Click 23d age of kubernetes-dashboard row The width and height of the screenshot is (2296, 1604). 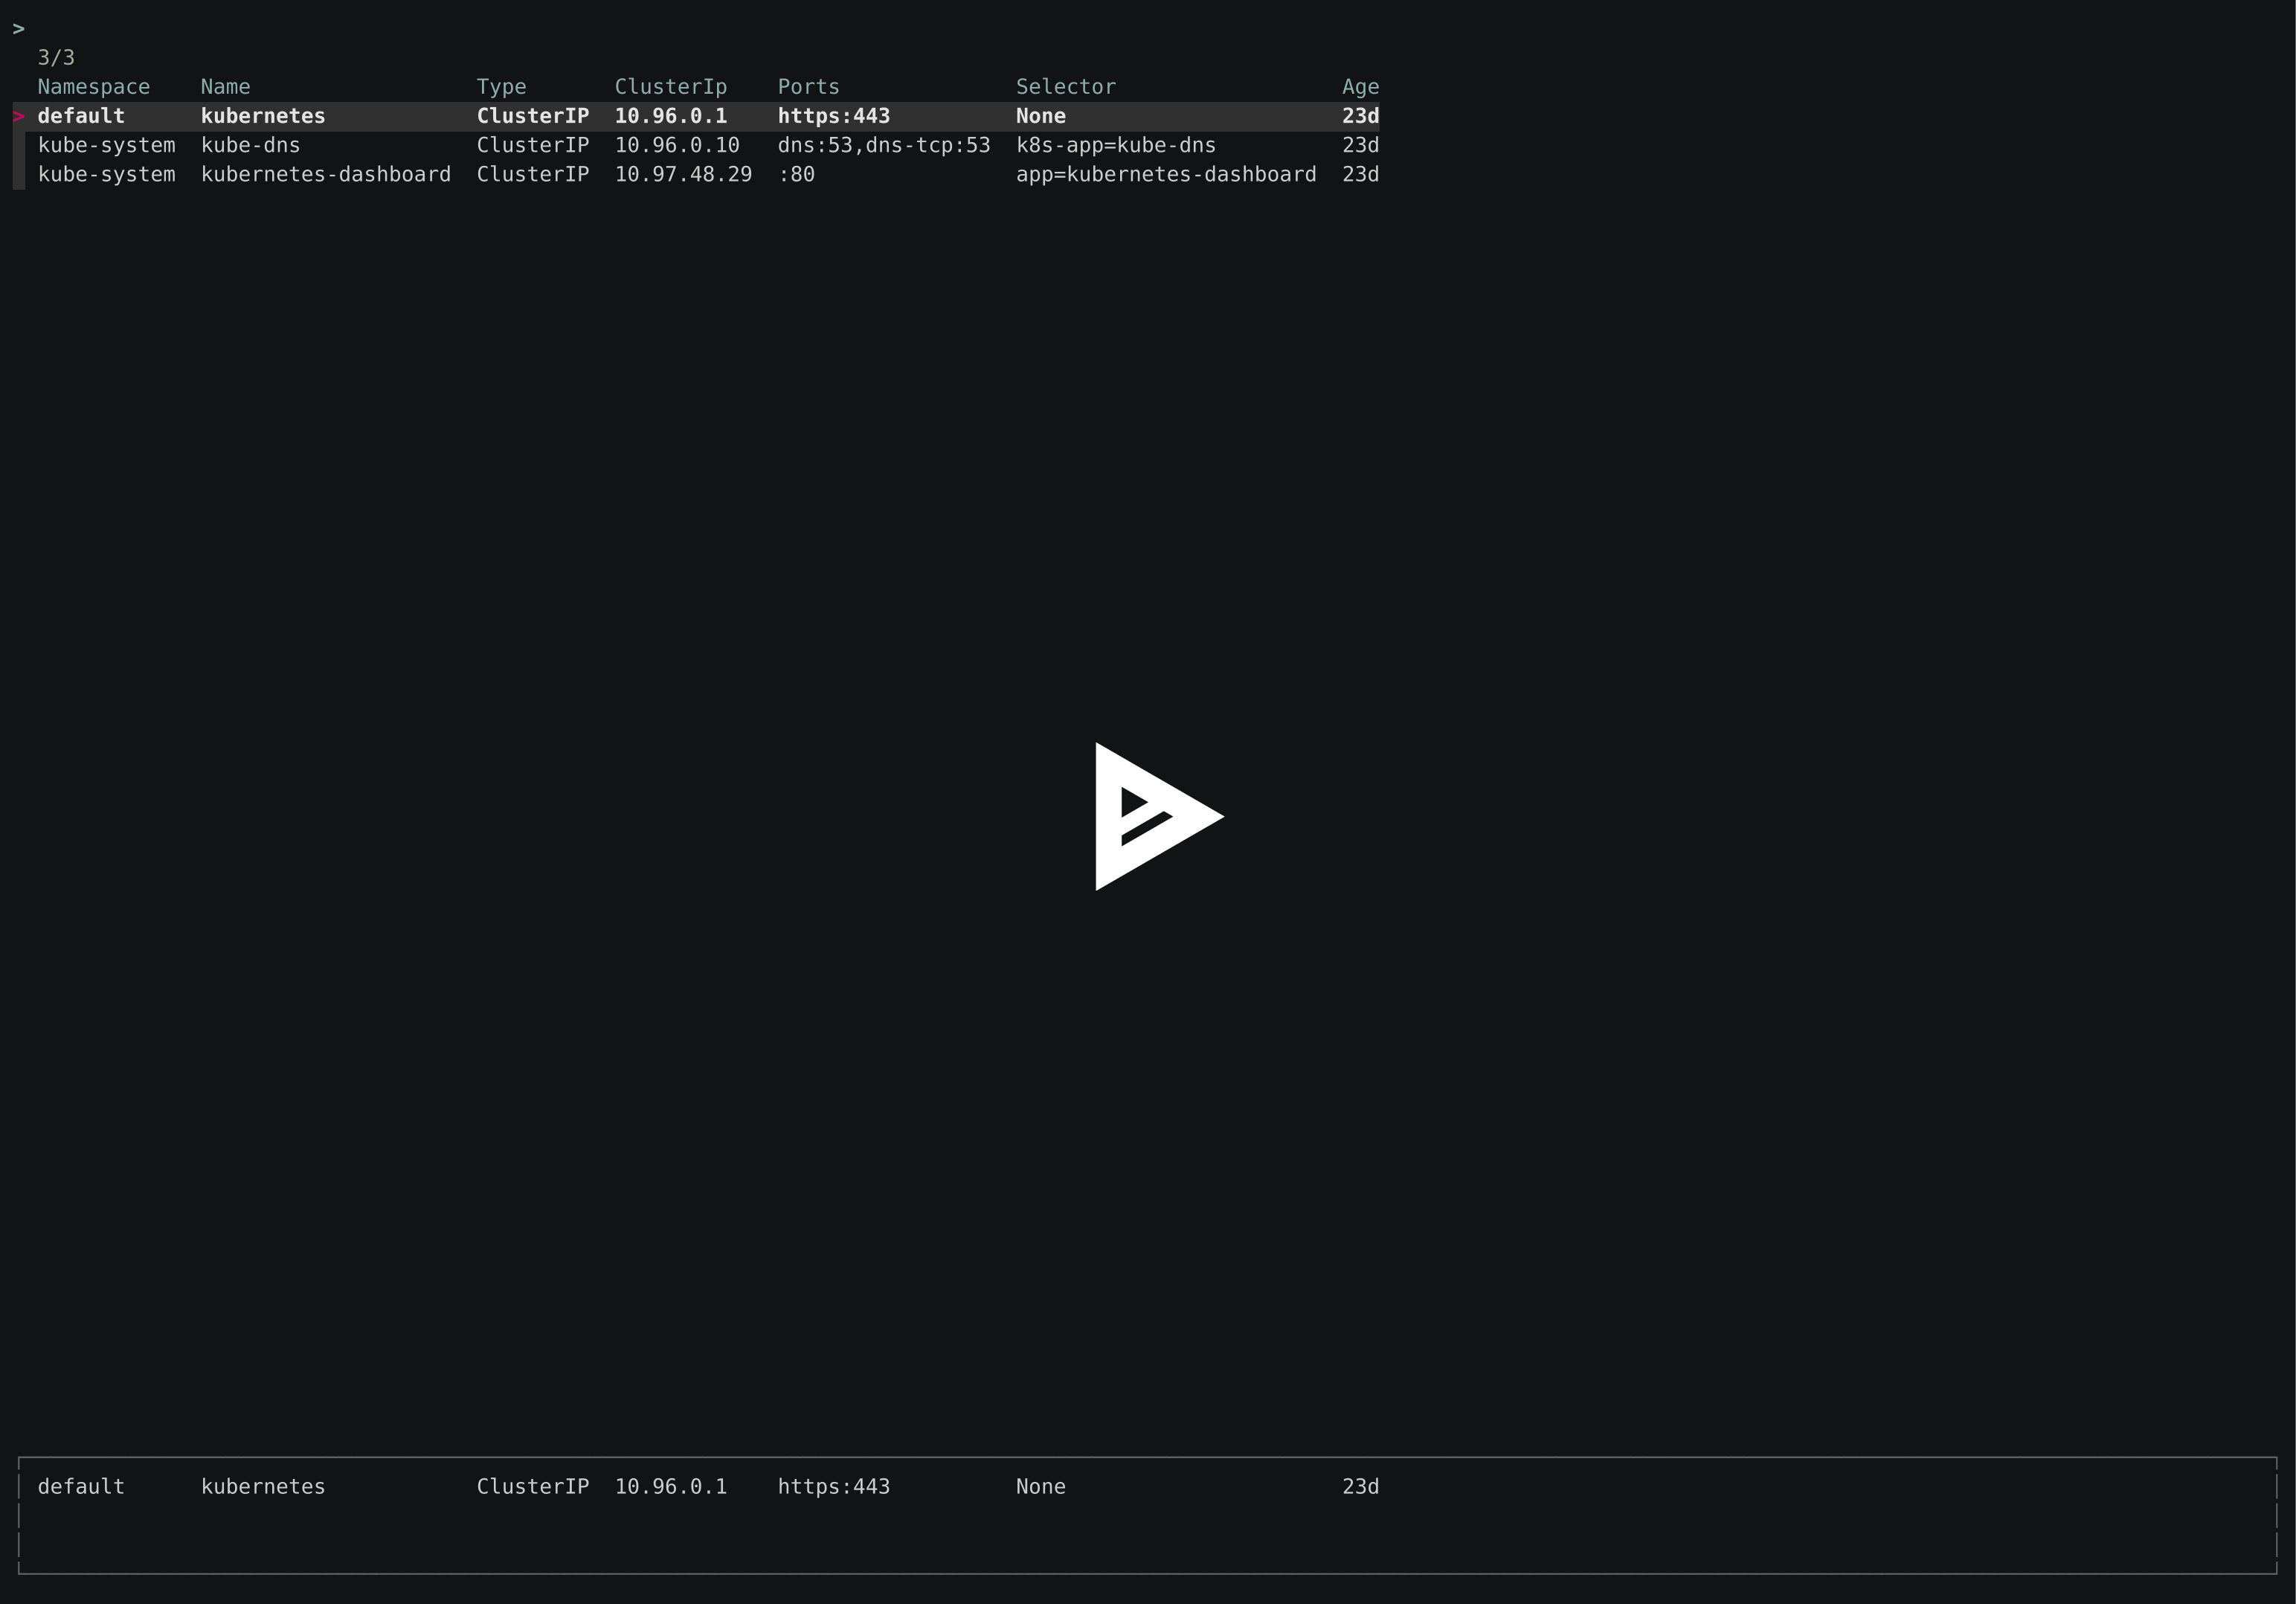(x=1361, y=174)
